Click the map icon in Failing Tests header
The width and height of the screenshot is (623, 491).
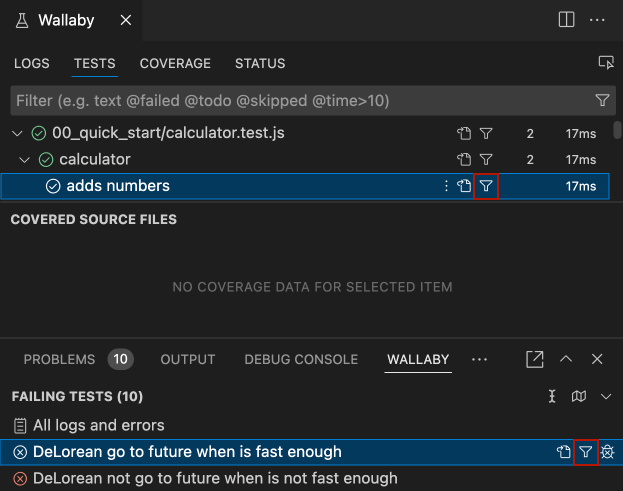click(x=578, y=396)
